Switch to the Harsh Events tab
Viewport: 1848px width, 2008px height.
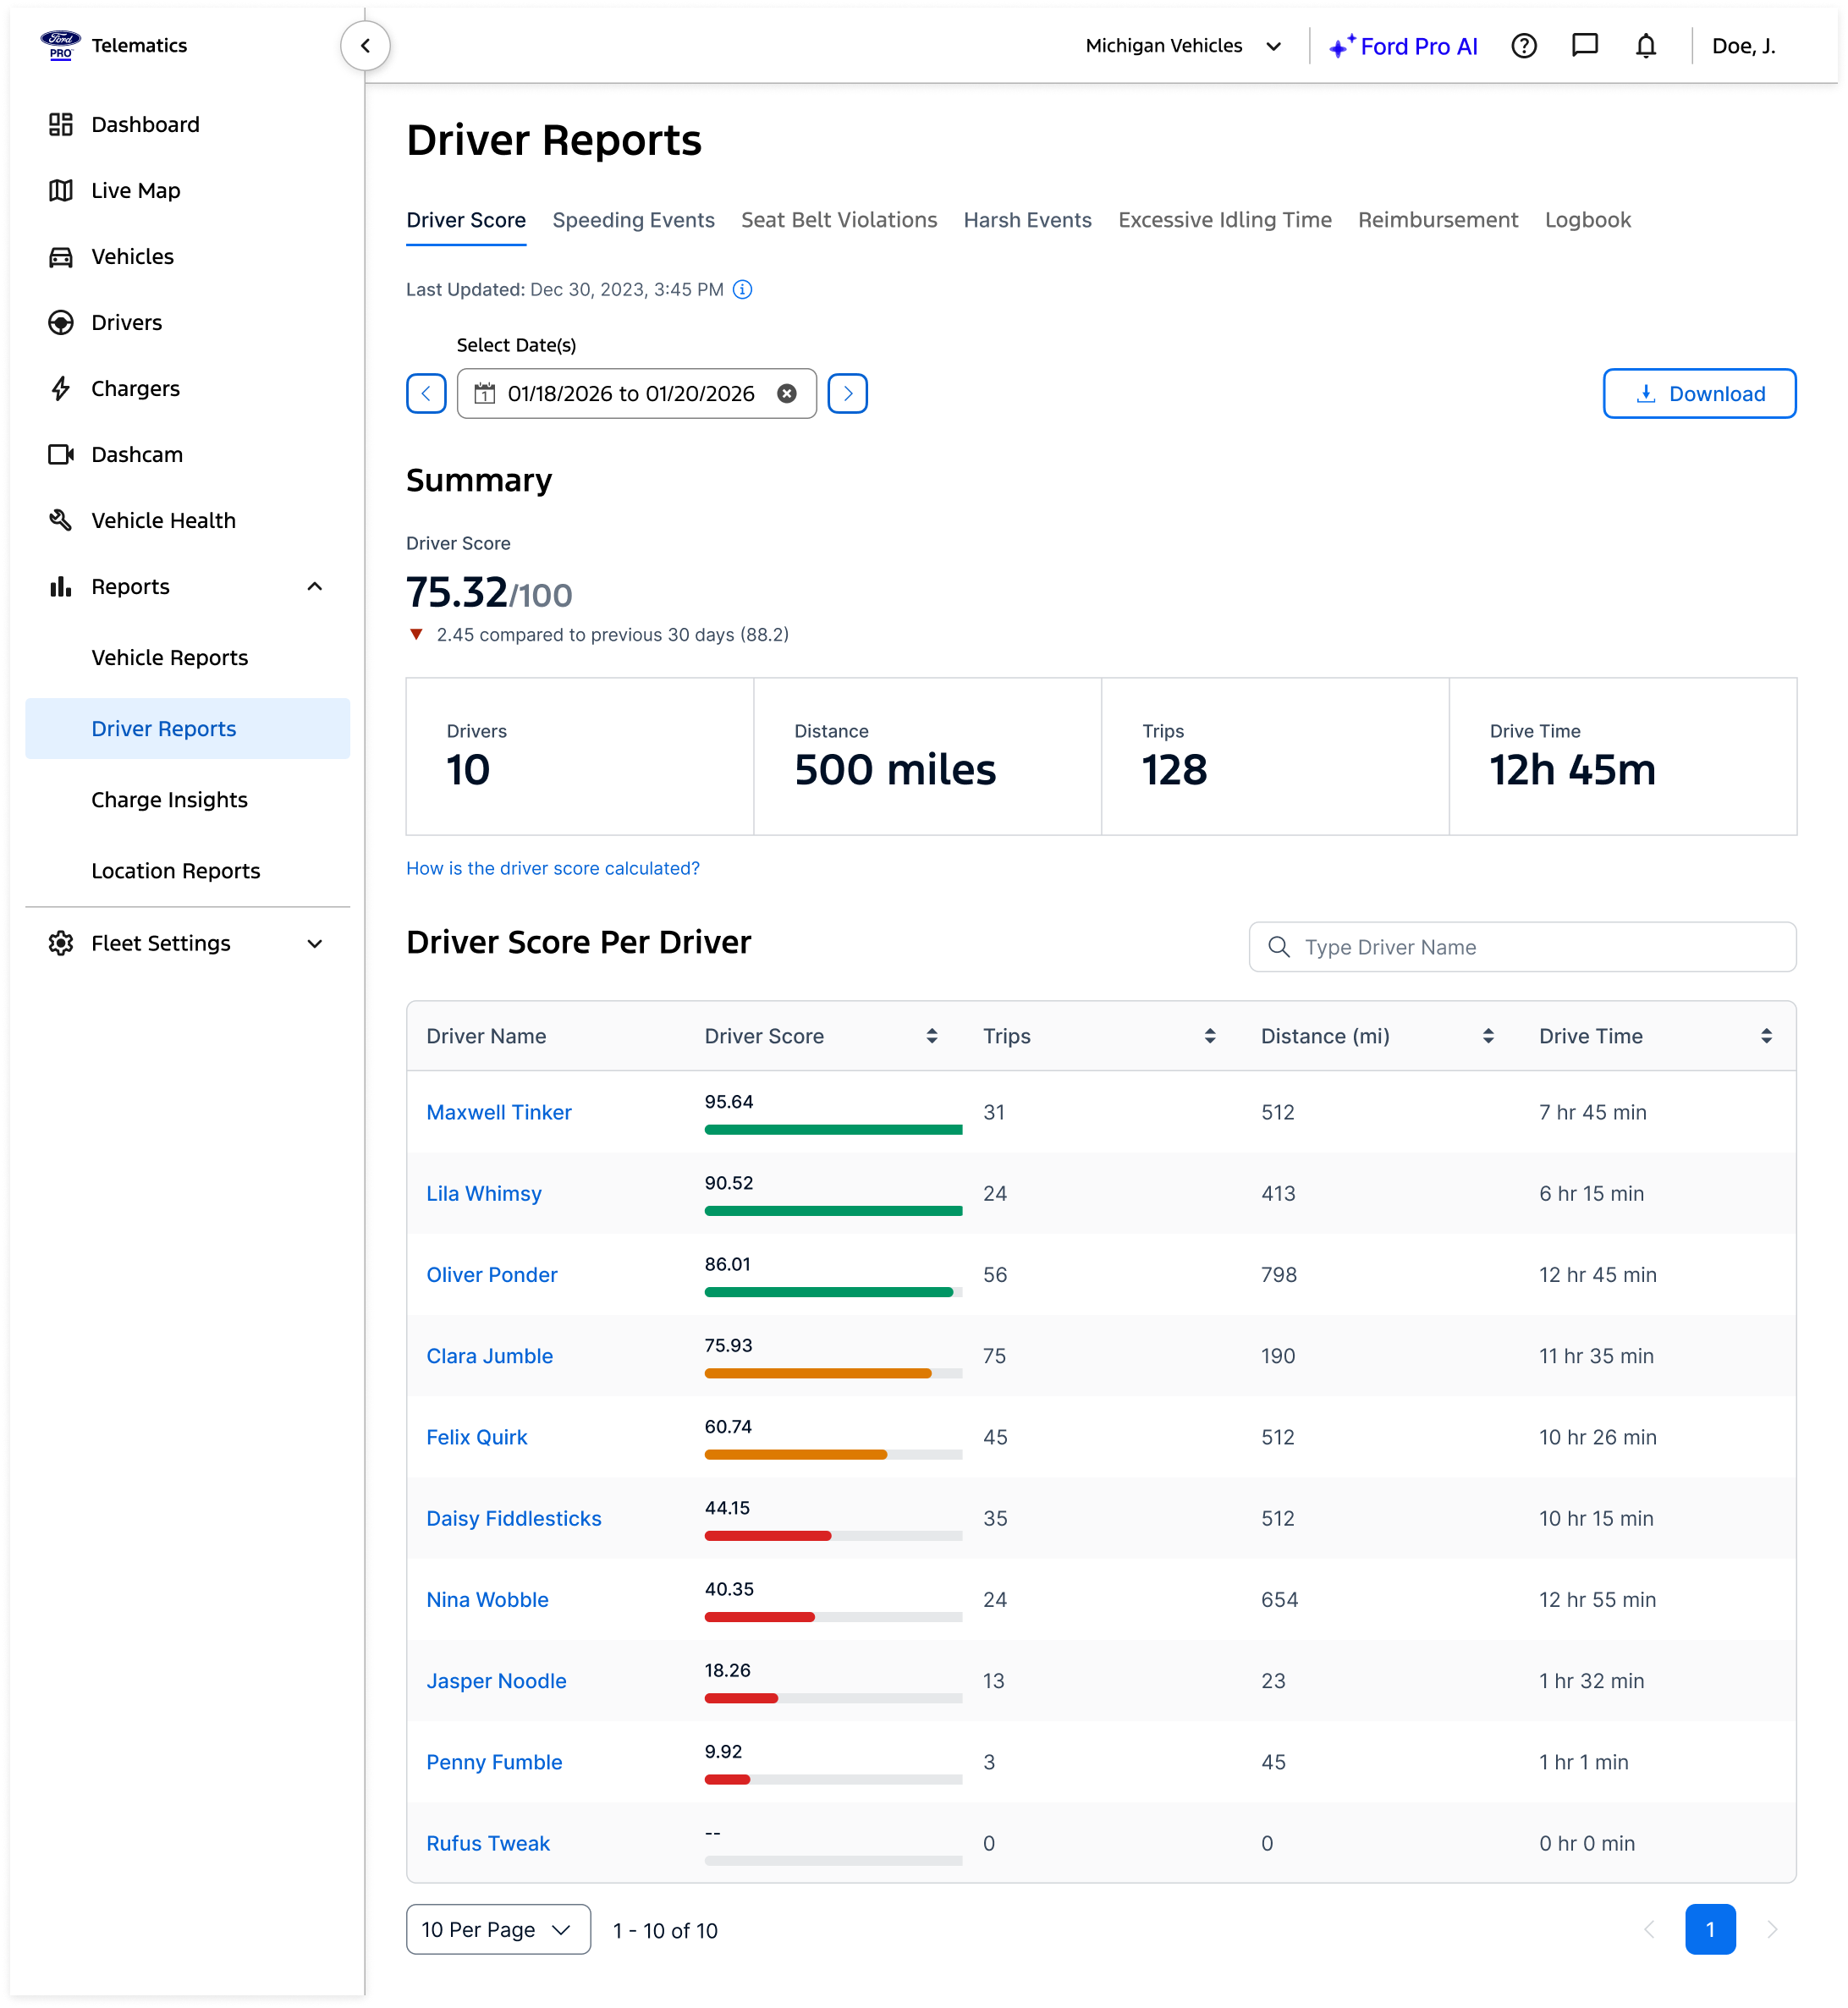click(x=1027, y=220)
